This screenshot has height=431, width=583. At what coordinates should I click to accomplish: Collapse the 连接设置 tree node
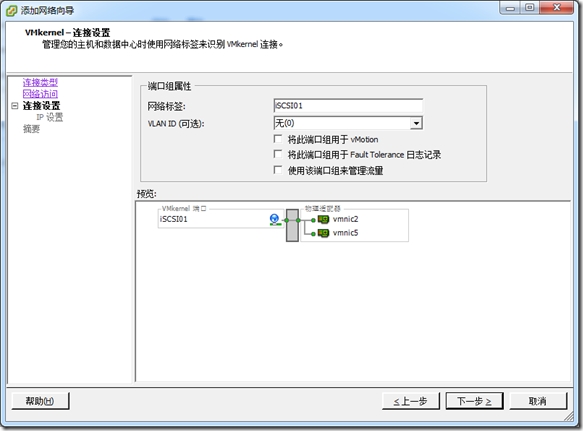point(15,106)
